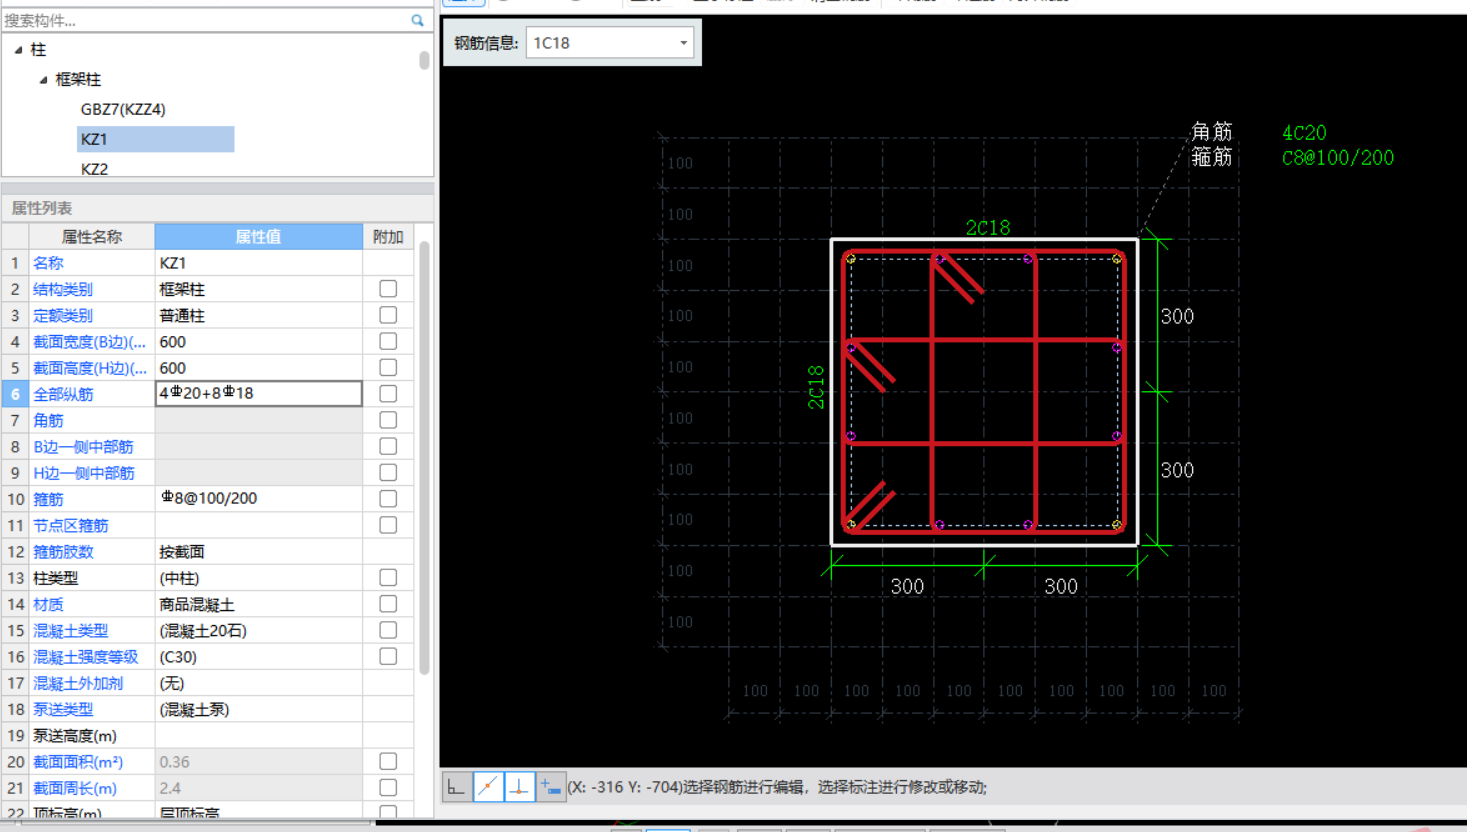This screenshot has height=832, width=1467.
Task: Collapse the 柱 tree node
Action: (x=18, y=49)
